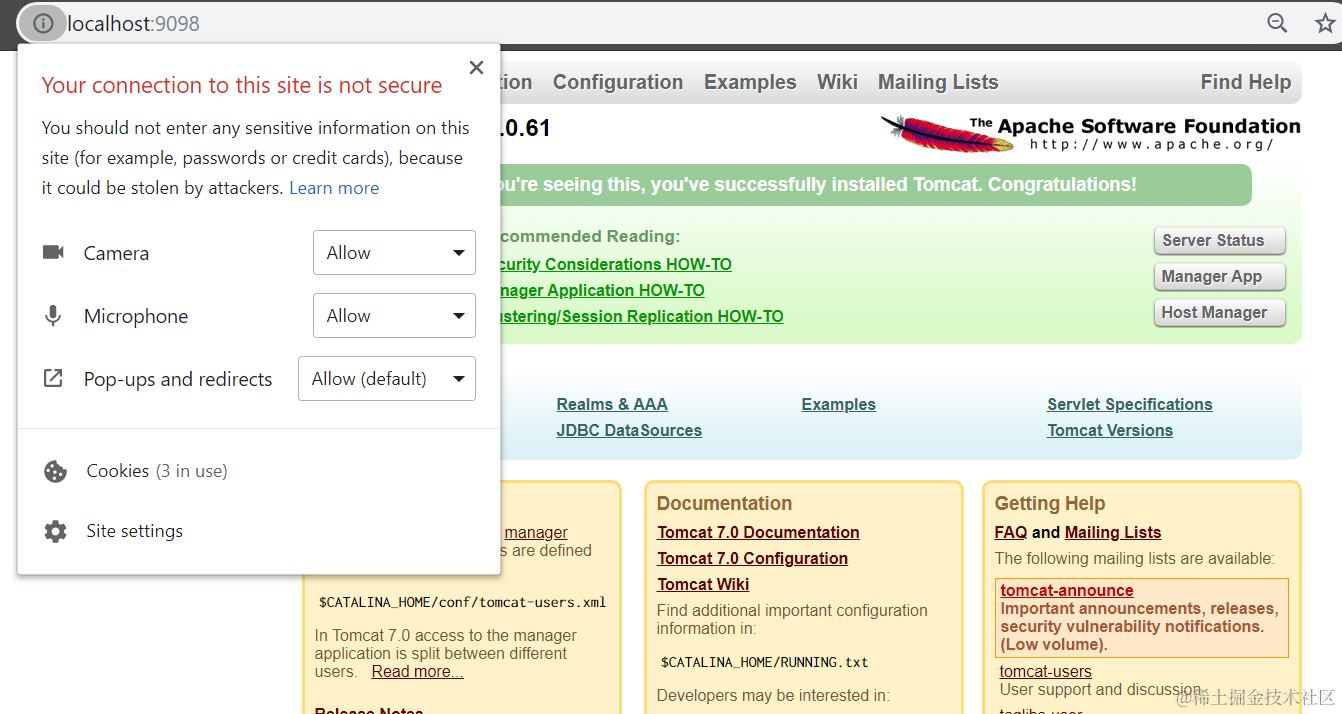1342x714 pixels.
Task: Open the tomcat-announce mailing list link
Action: pyautogui.click(x=1067, y=590)
